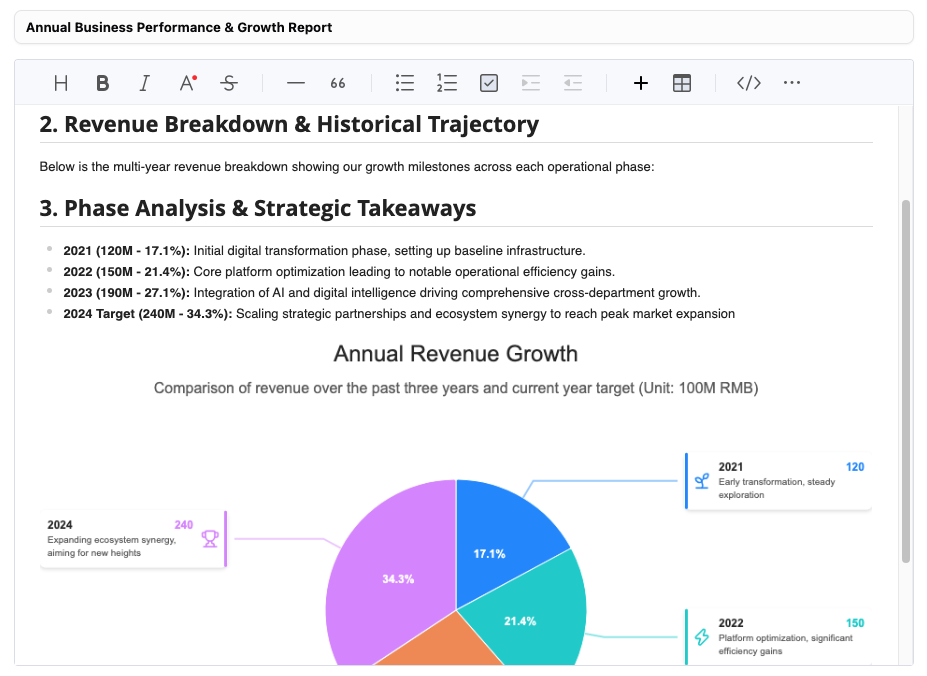Click the Annual Revenue Growth chart title
This screenshot has width=927, height=676.
tap(455, 354)
